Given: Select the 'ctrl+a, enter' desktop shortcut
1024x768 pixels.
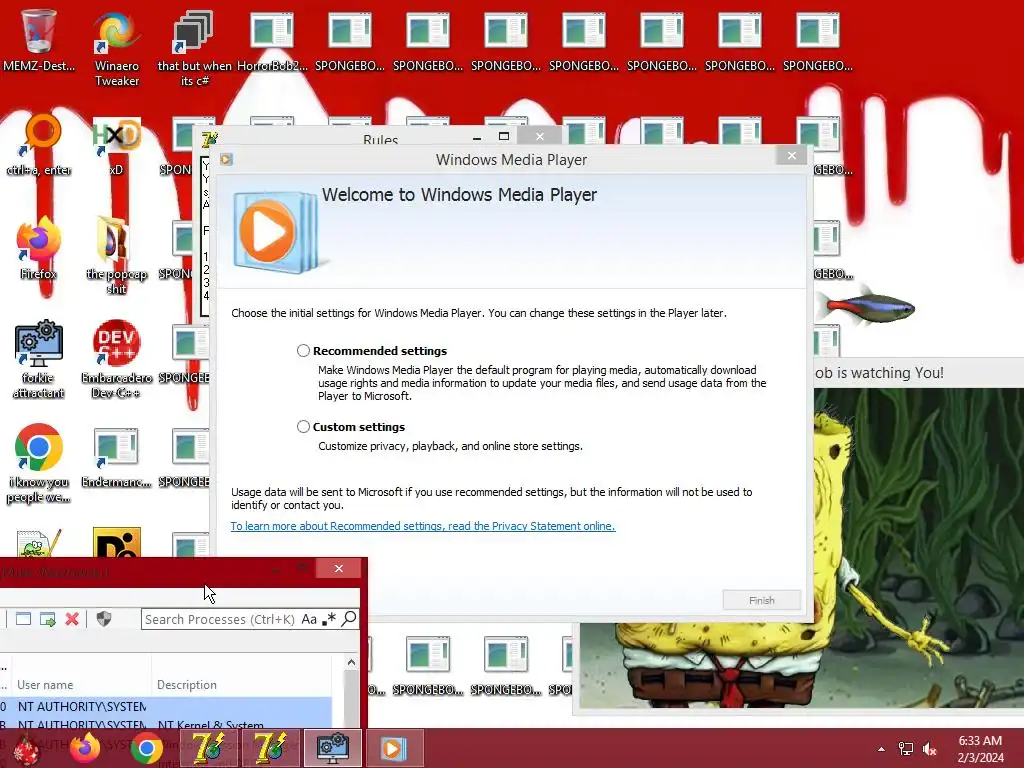Looking at the screenshot, I should click(39, 145).
